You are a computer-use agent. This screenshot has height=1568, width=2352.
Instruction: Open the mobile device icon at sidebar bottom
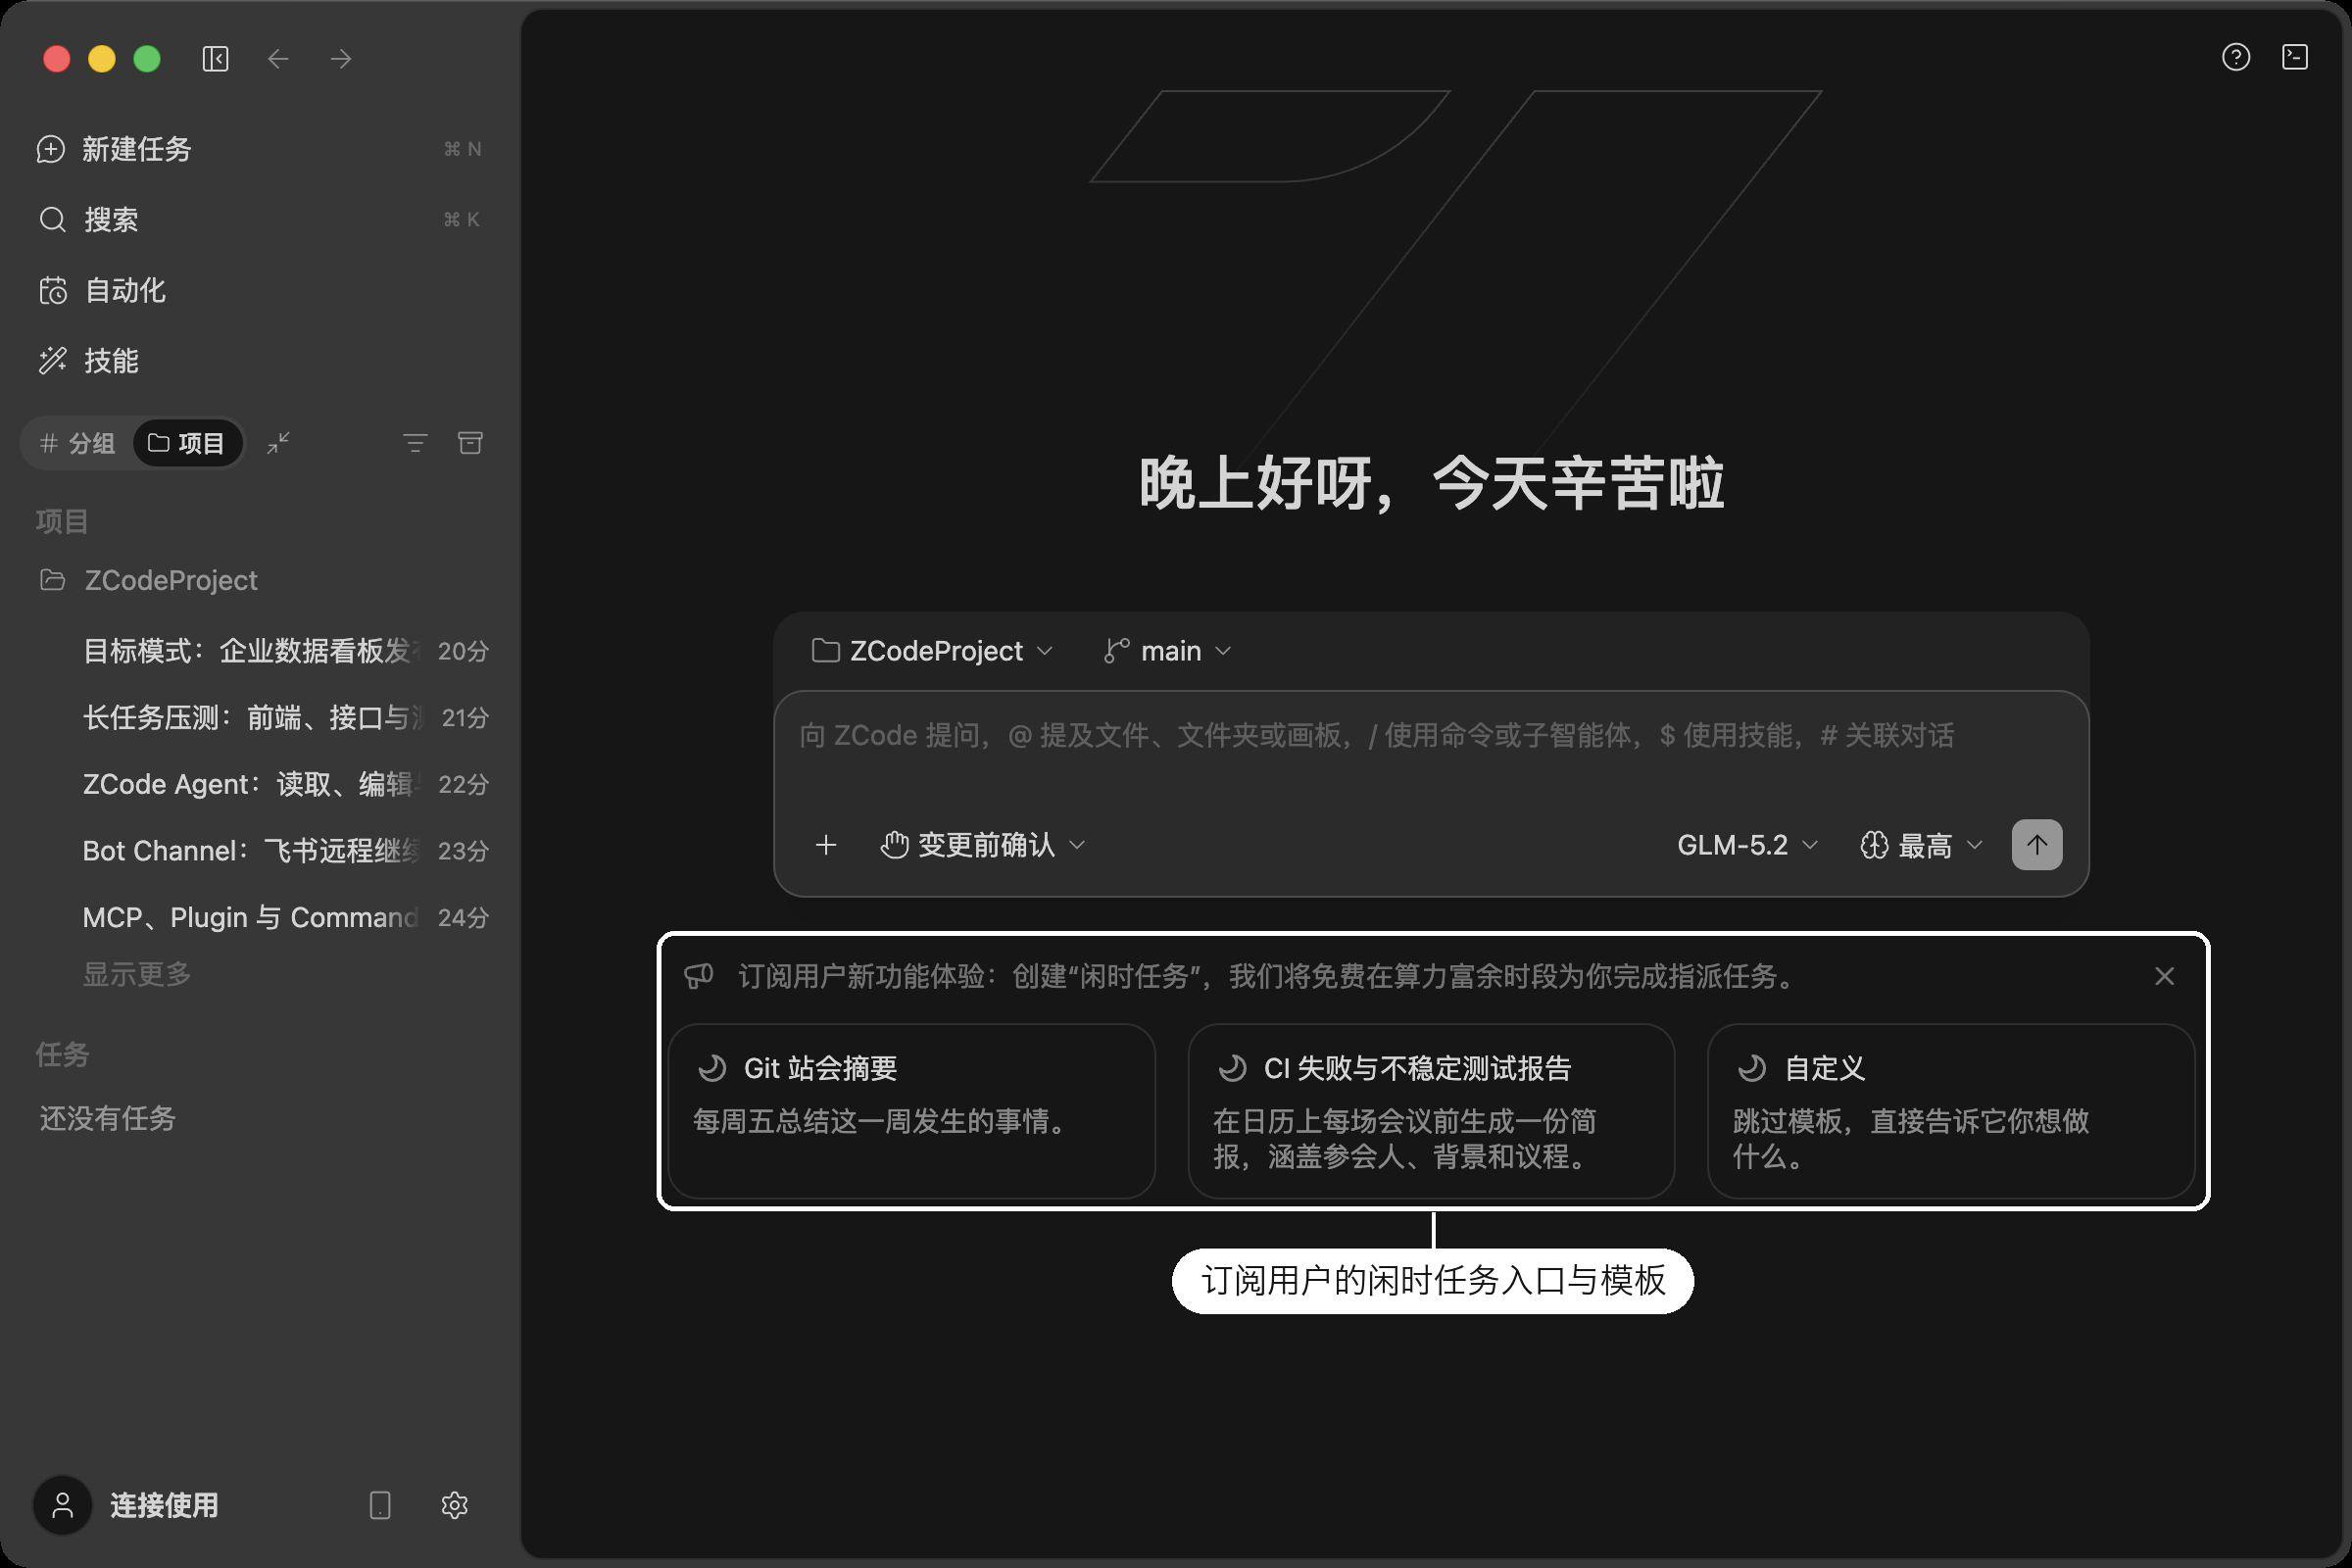tap(380, 1505)
